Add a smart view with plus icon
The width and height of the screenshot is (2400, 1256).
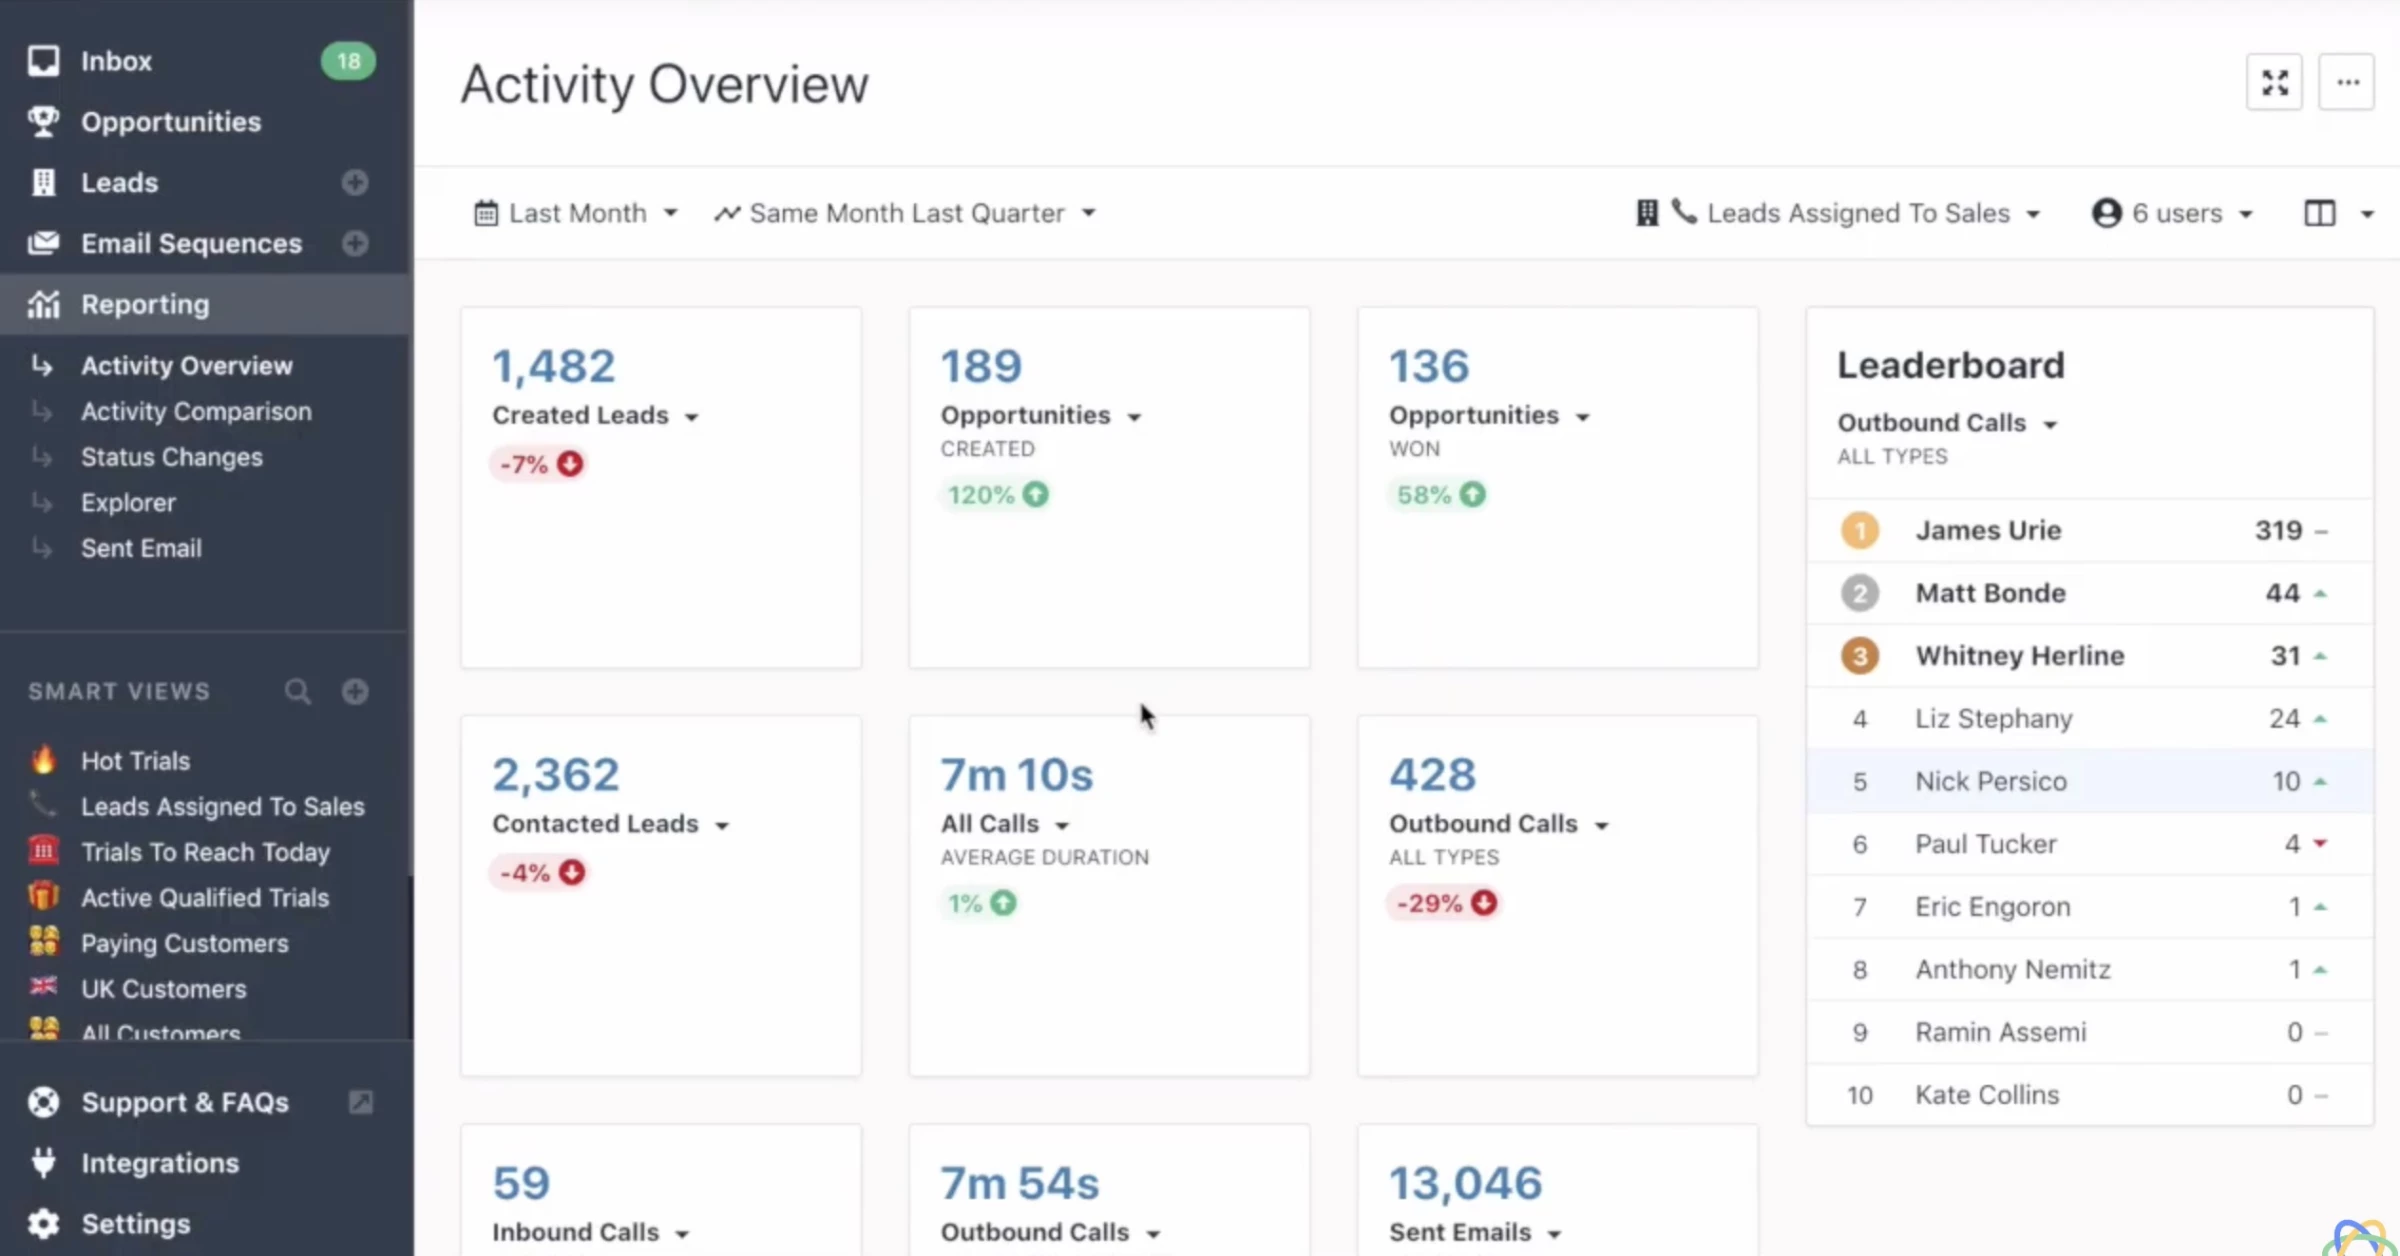[355, 691]
